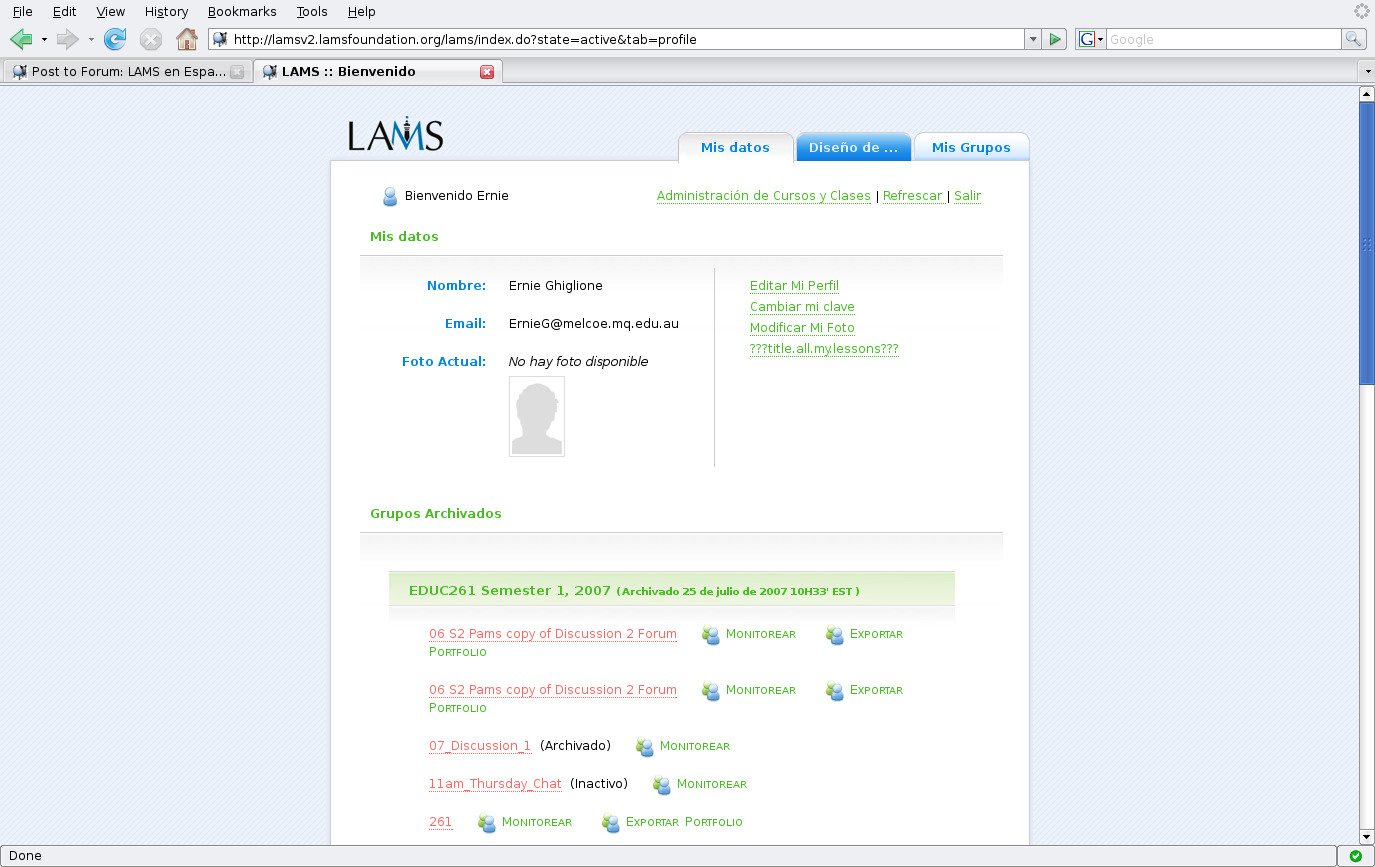Viewport: 1375px width, 867px height.
Task: Click the Editar Mi Perfil link
Action: coord(794,286)
